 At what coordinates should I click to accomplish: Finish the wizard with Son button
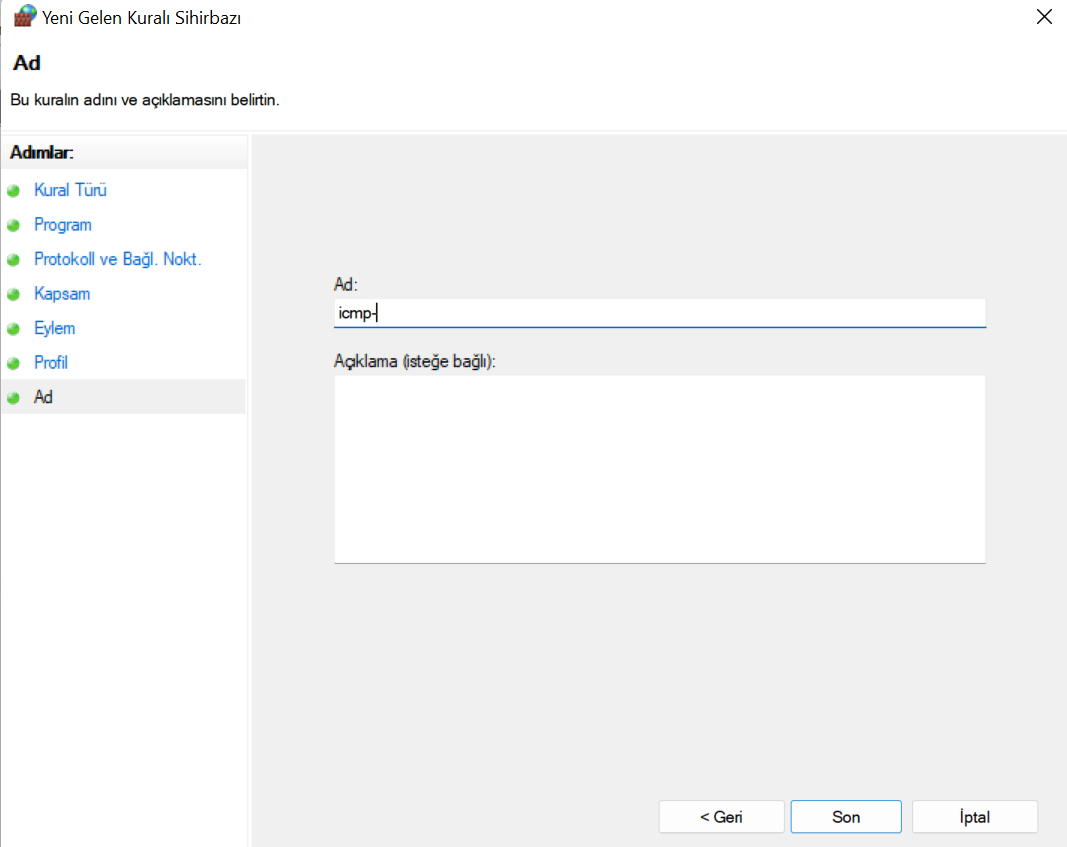click(845, 817)
